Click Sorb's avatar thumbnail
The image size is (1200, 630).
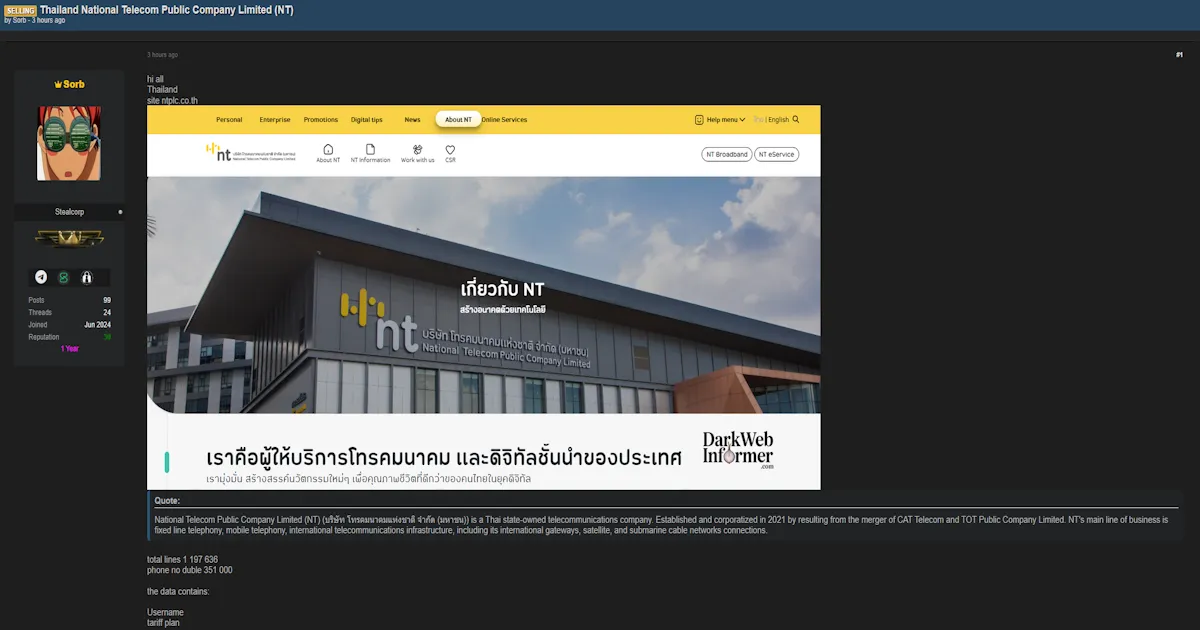click(x=69, y=143)
